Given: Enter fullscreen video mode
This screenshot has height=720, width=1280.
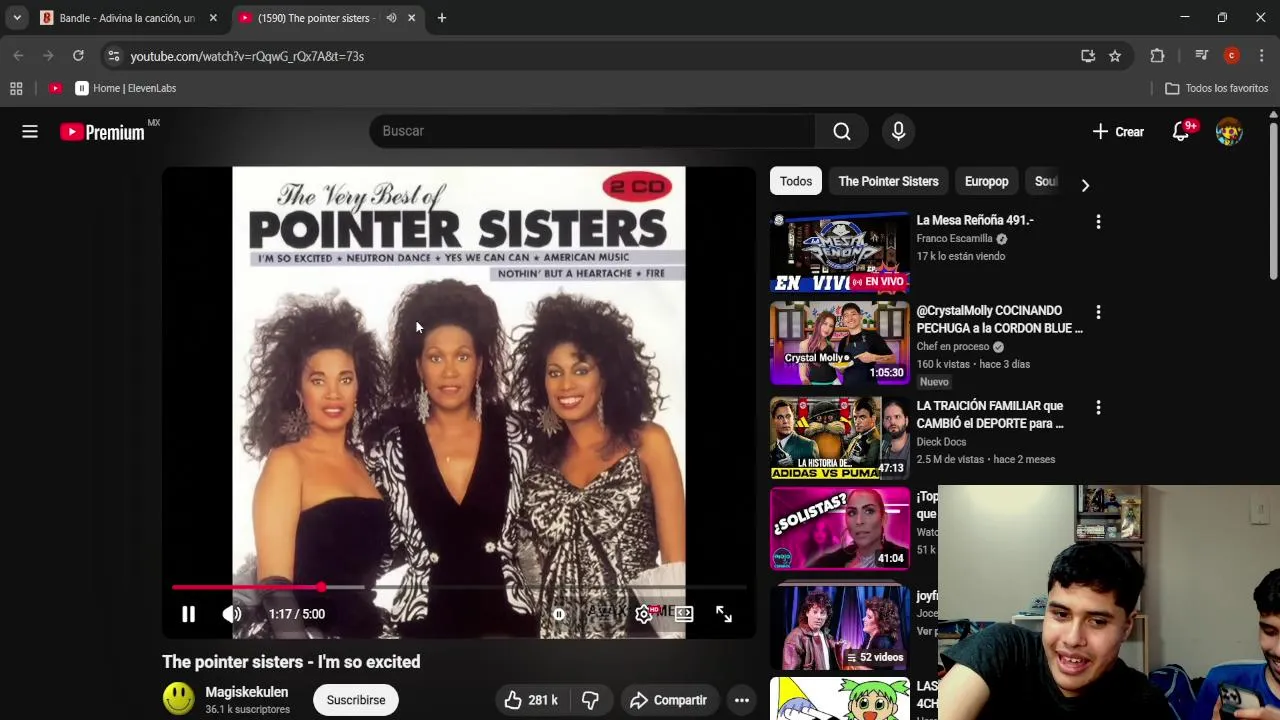Looking at the screenshot, I should 724,614.
